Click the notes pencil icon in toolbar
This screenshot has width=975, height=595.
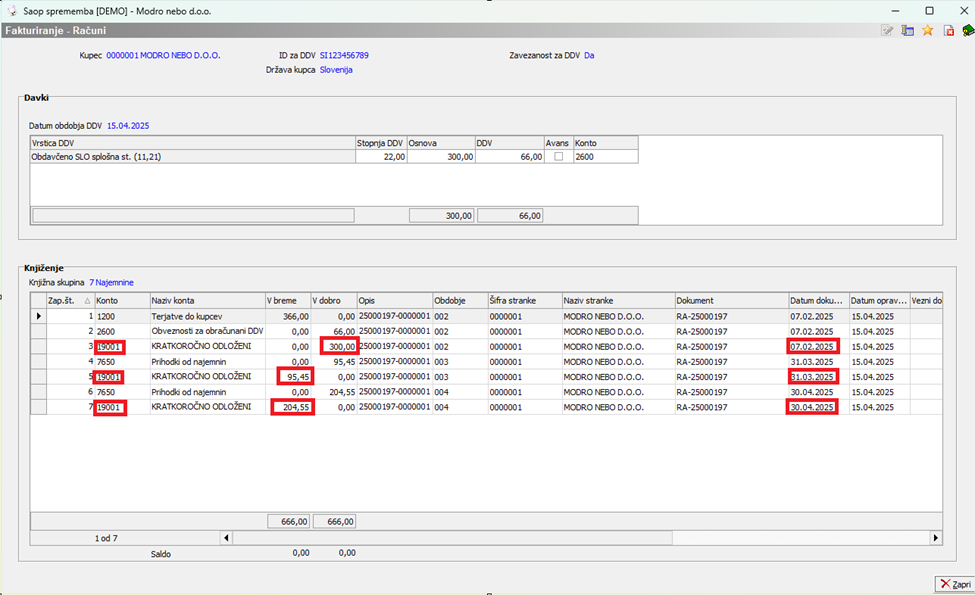pyautogui.click(x=887, y=31)
